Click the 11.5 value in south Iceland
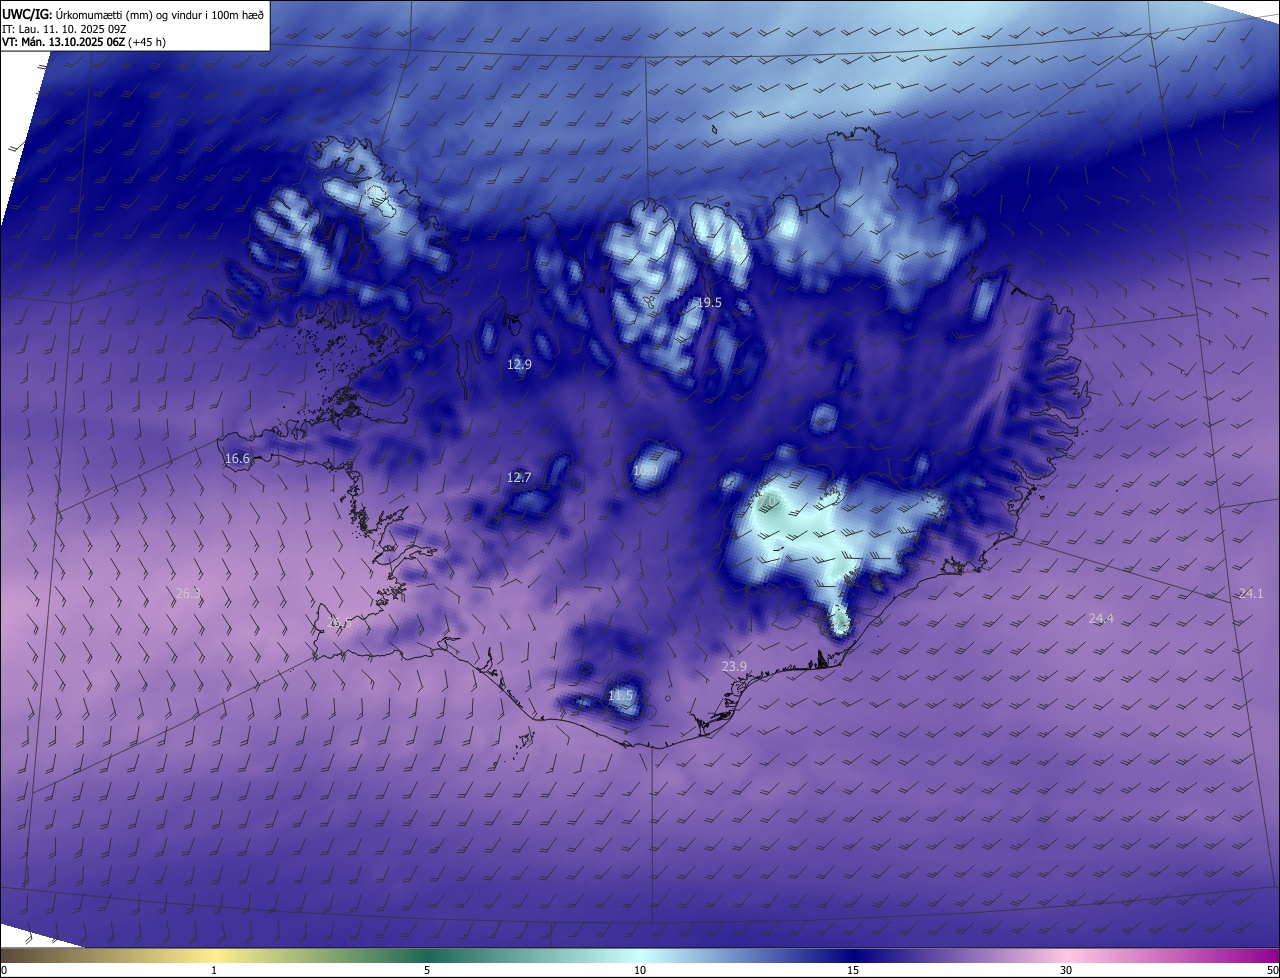 click(621, 695)
